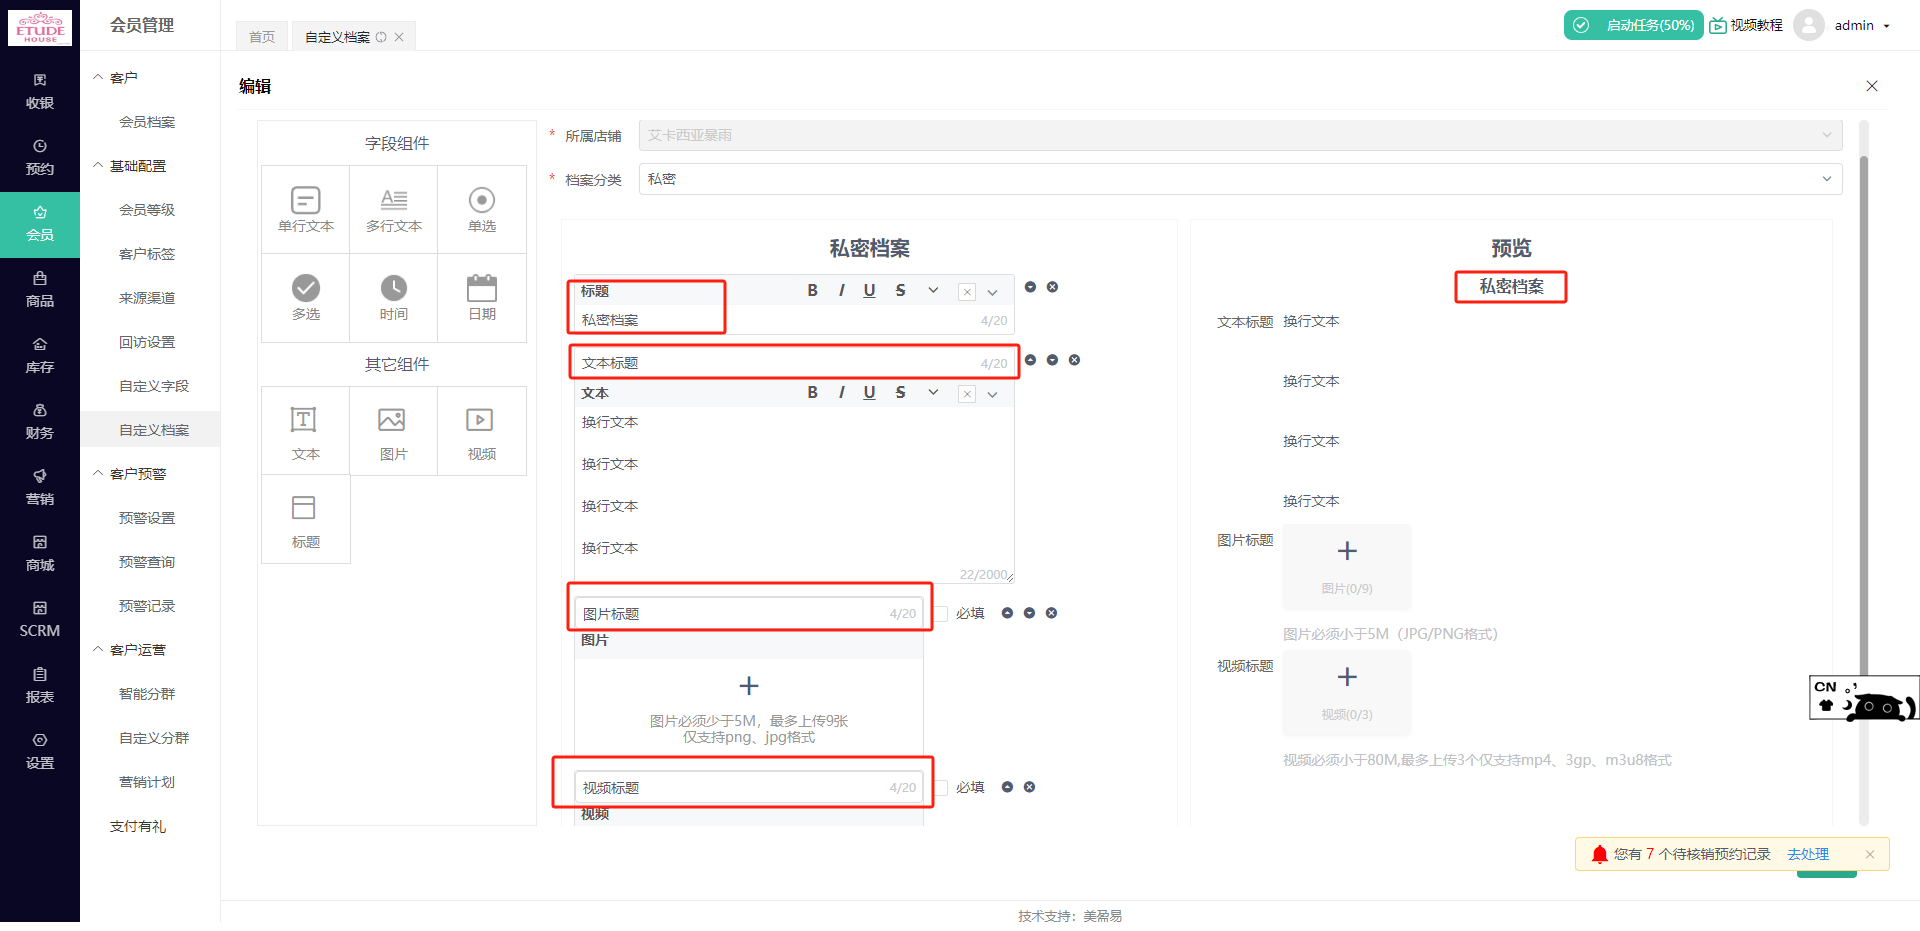Enable 必填 checkbox beside 图片标题
Viewport: 1920px width, 931px height.
pyautogui.click(x=940, y=613)
